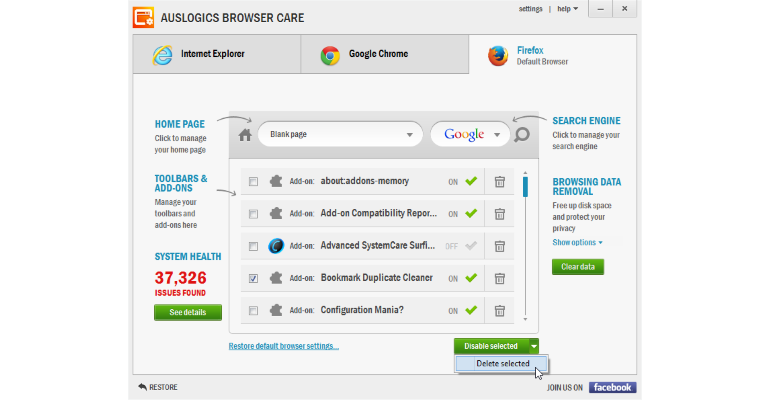
Task: Open the Blank page home page dropdown
Action: [x=340, y=134]
